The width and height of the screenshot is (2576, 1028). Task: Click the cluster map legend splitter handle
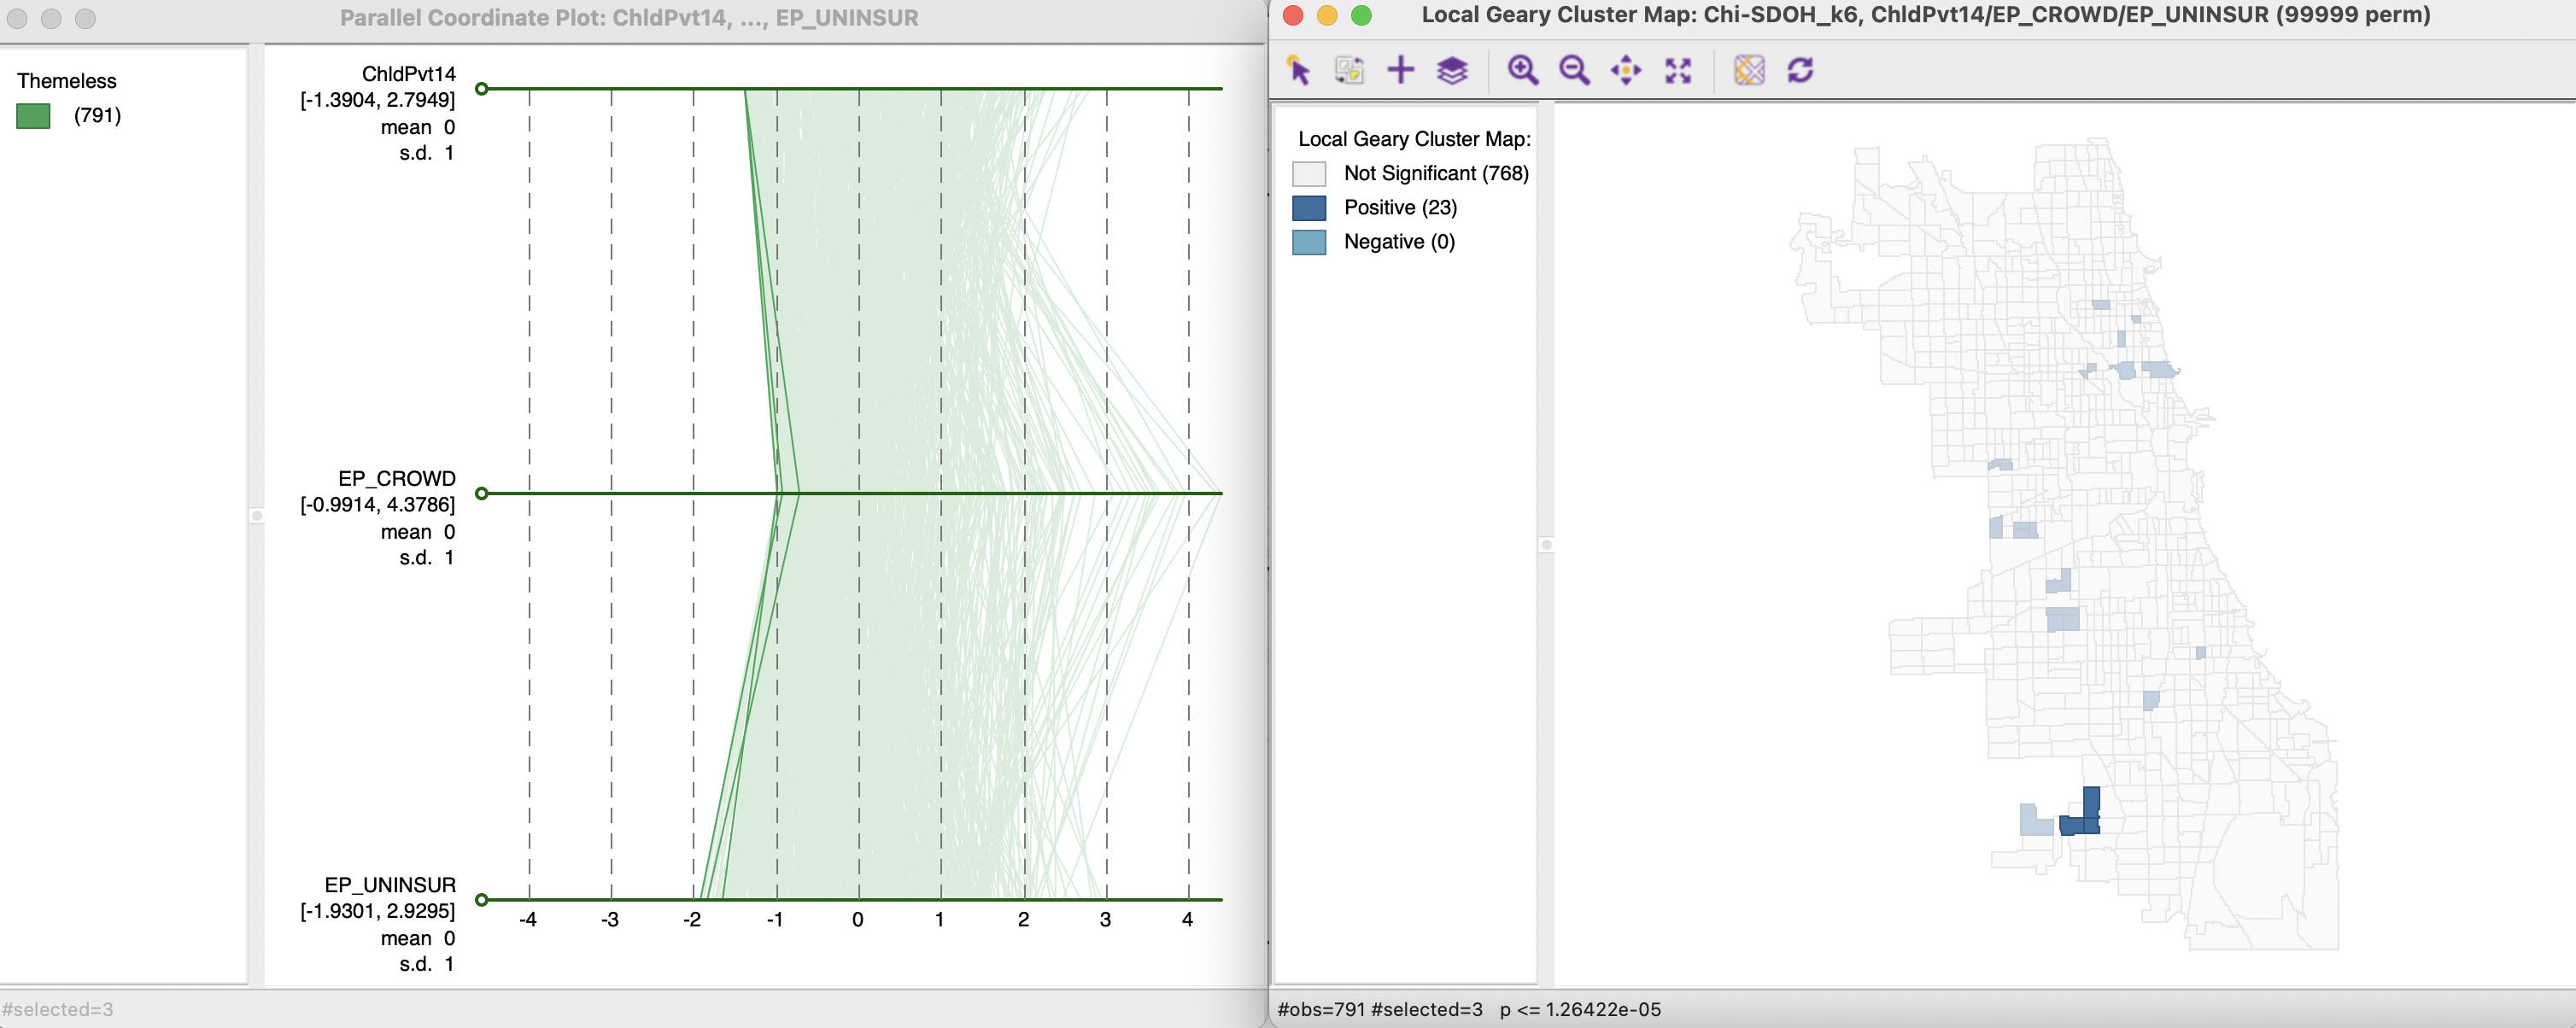(1546, 545)
